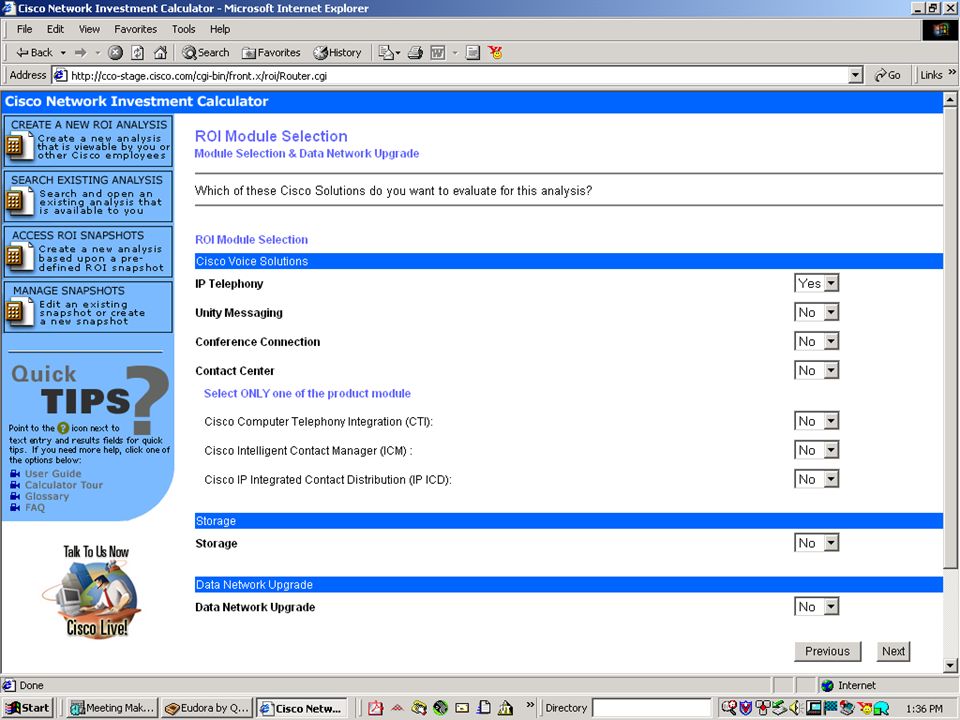Click the Access ROI Snapshots heading
960x720 pixels.
78,235
